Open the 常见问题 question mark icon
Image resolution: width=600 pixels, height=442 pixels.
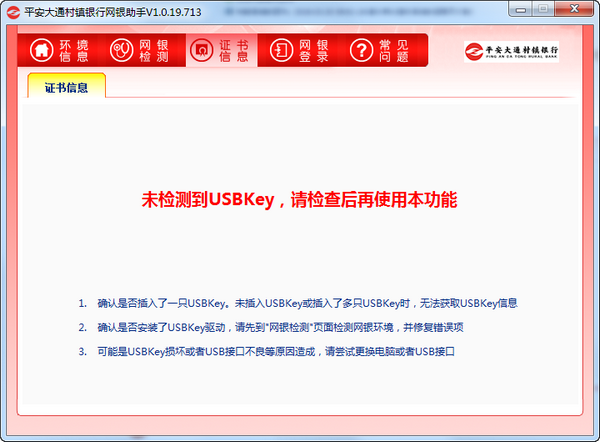click(x=361, y=50)
